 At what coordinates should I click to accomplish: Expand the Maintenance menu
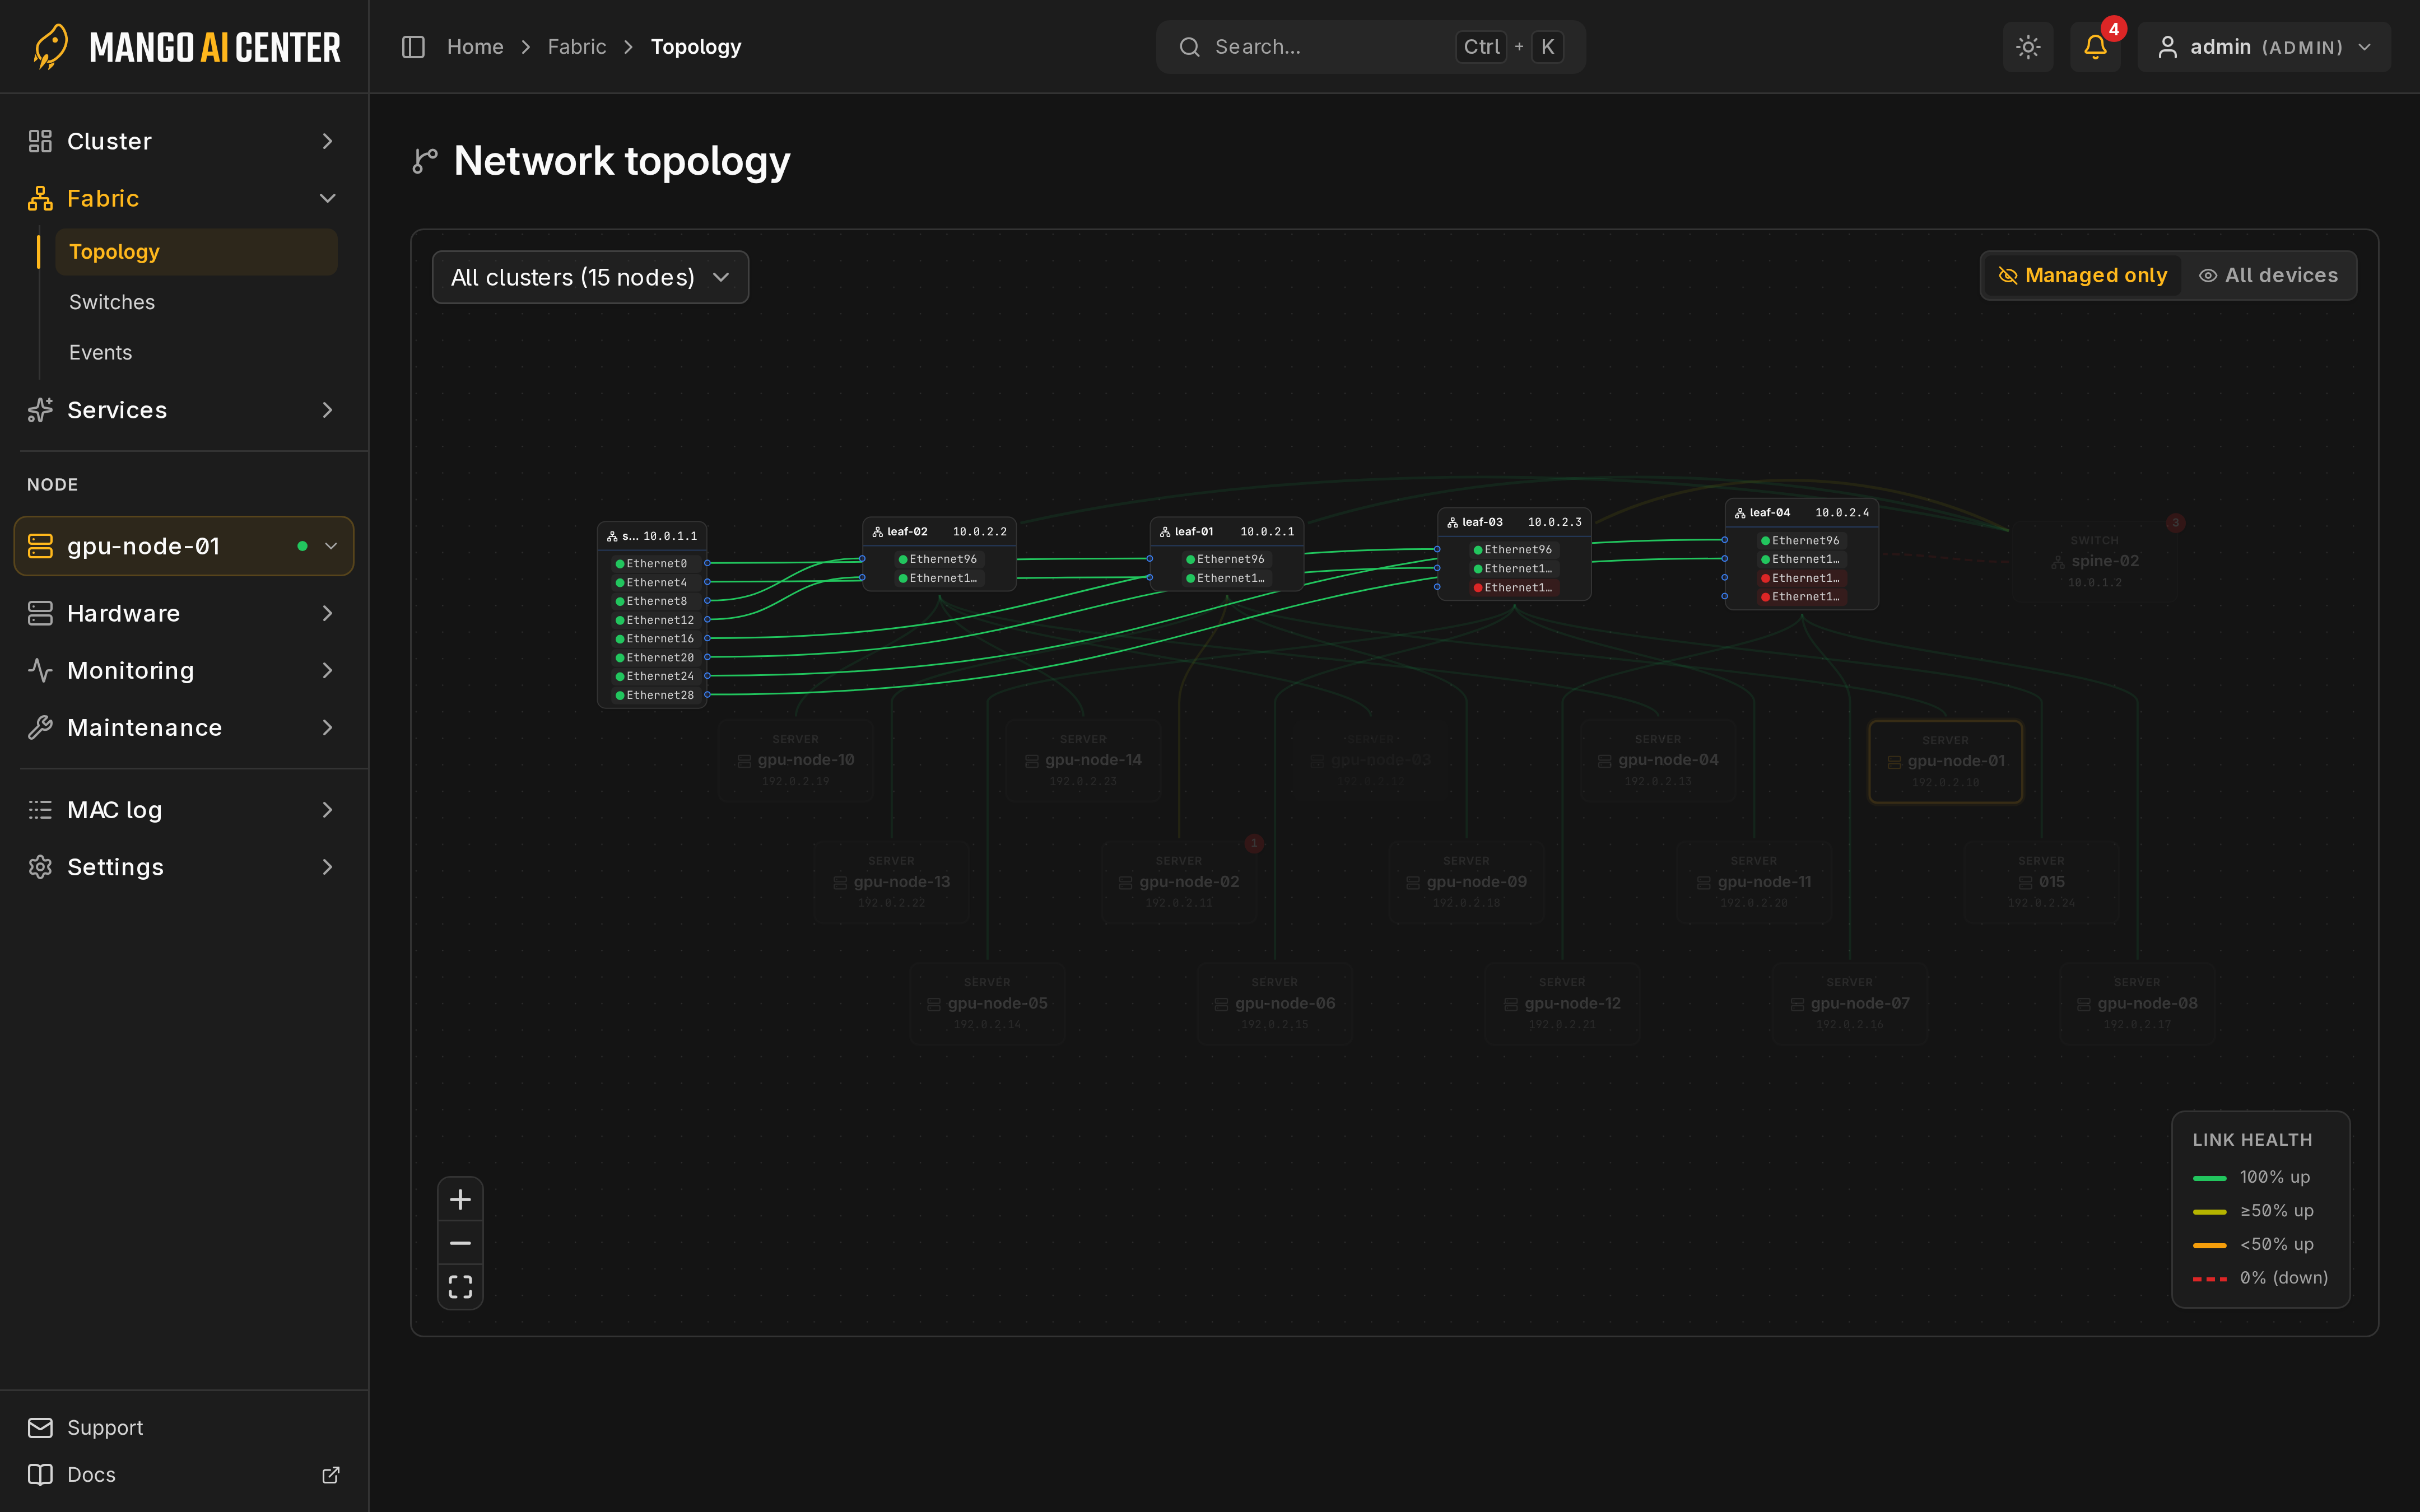[184, 727]
